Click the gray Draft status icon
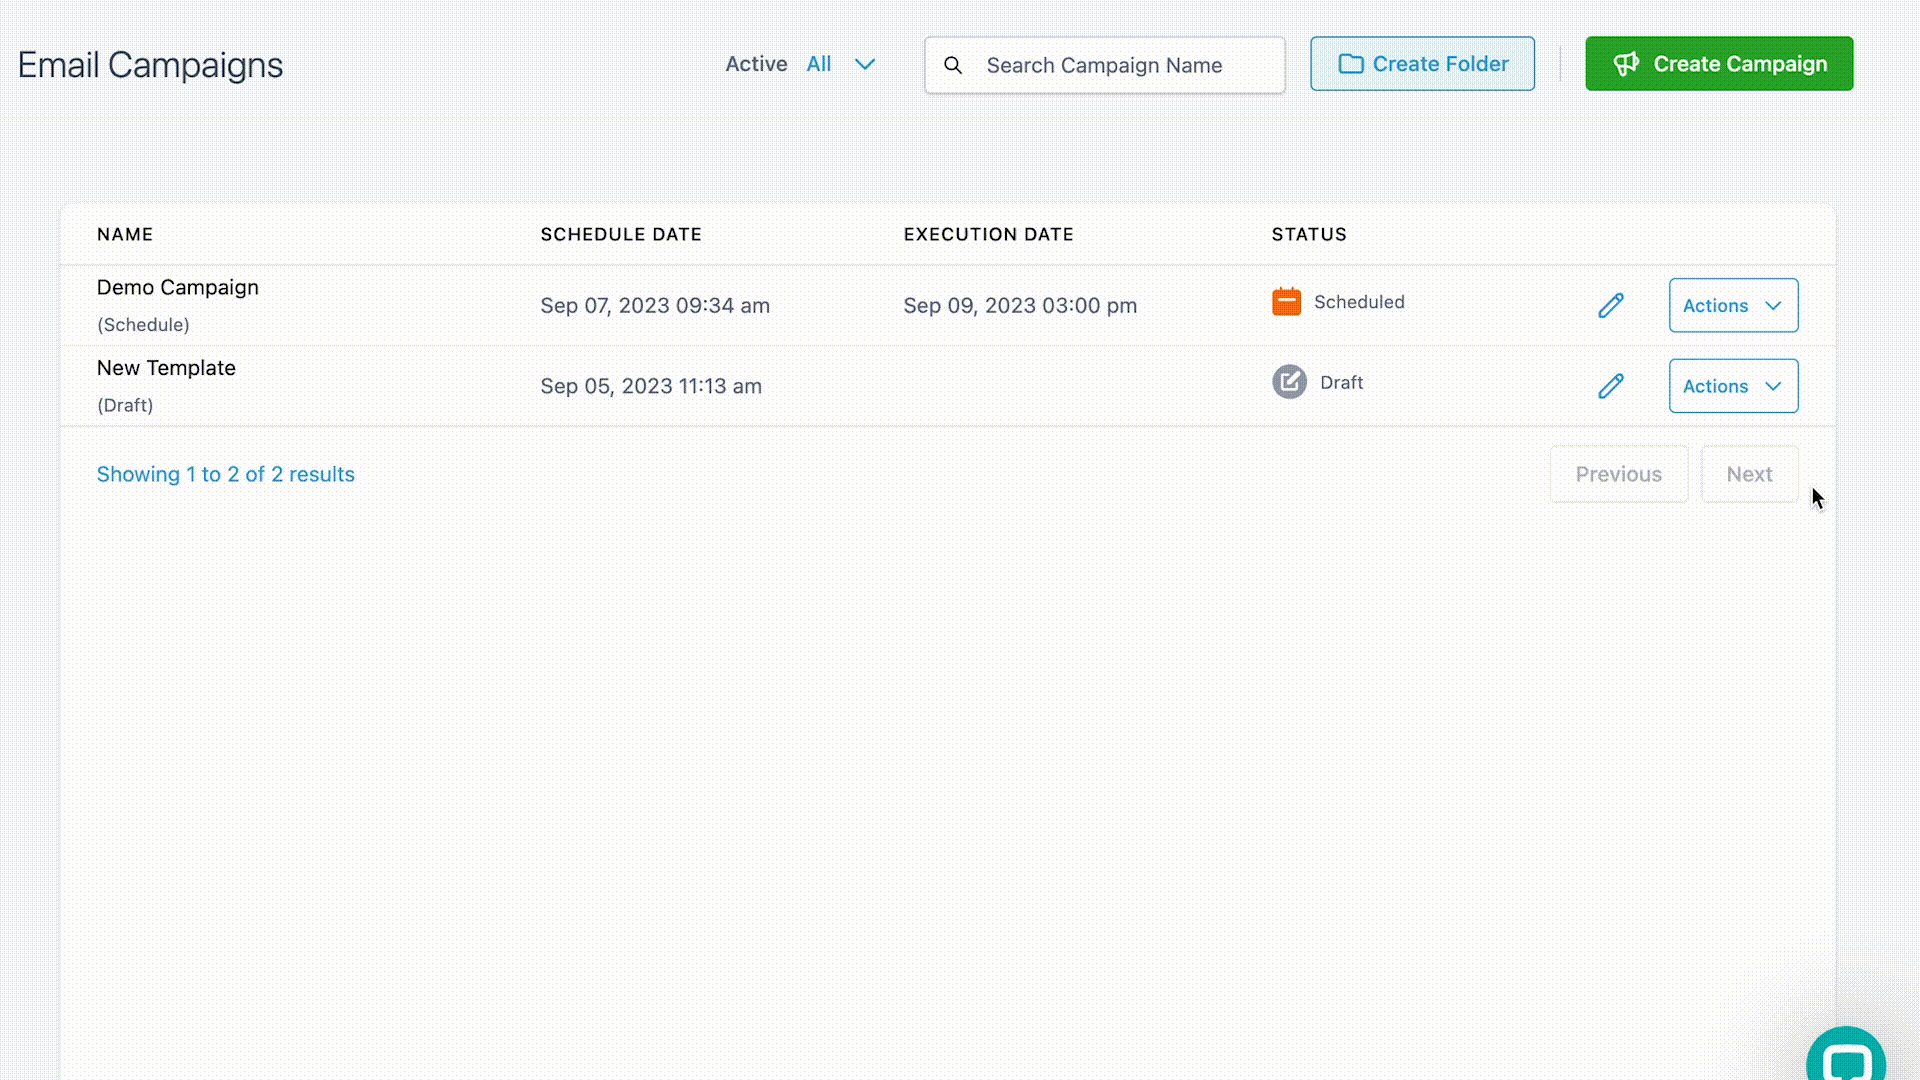 (x=1289, y=382)
